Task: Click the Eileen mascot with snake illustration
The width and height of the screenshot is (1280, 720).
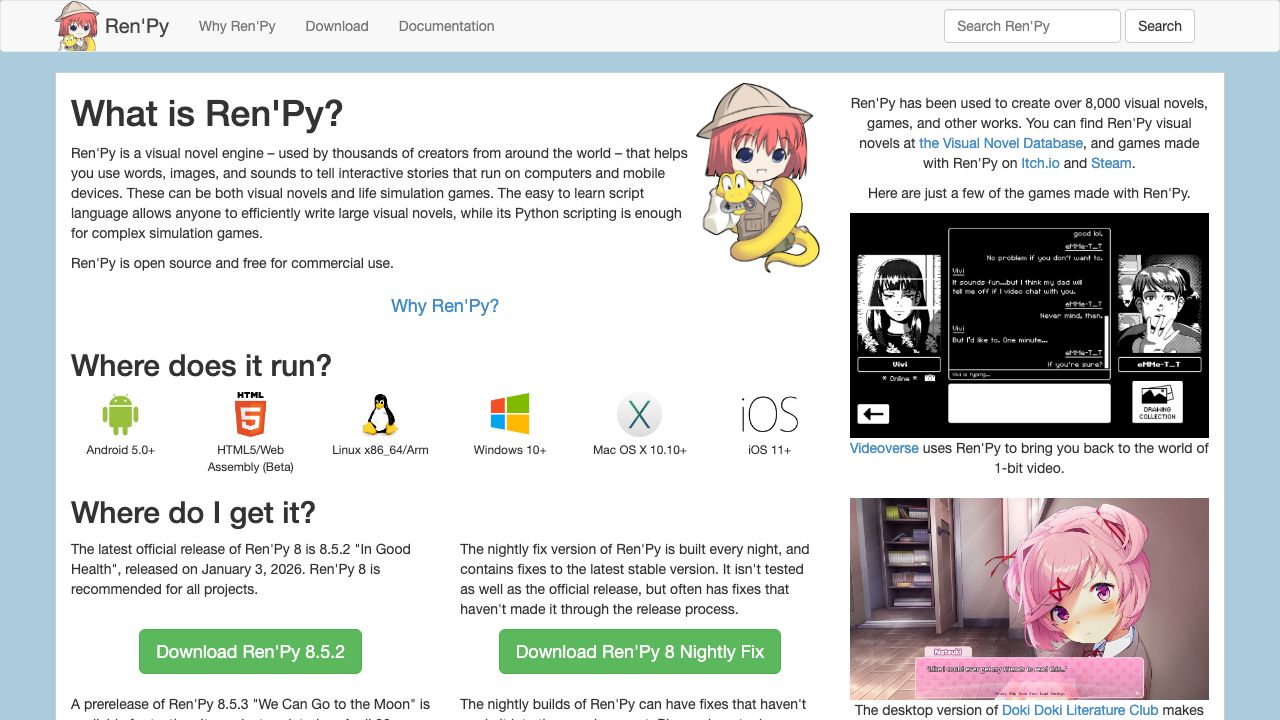Action: pos(758,177)
